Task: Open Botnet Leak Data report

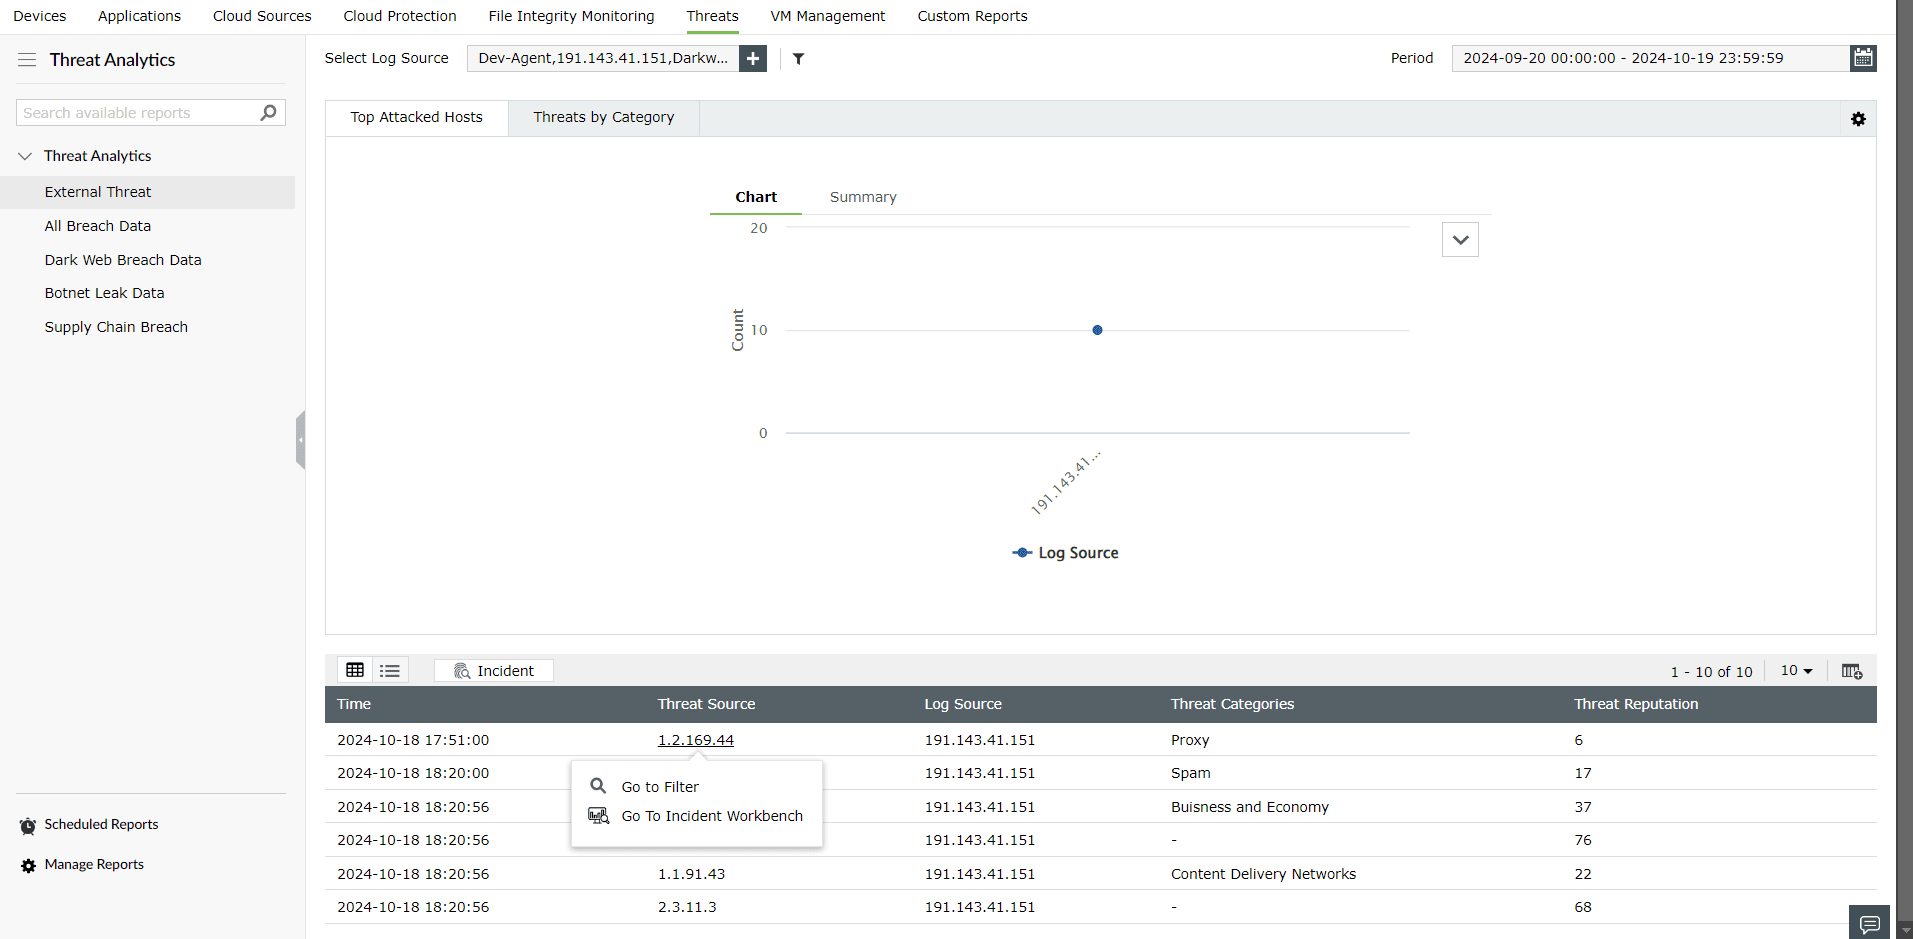Action: click(104, 293)
